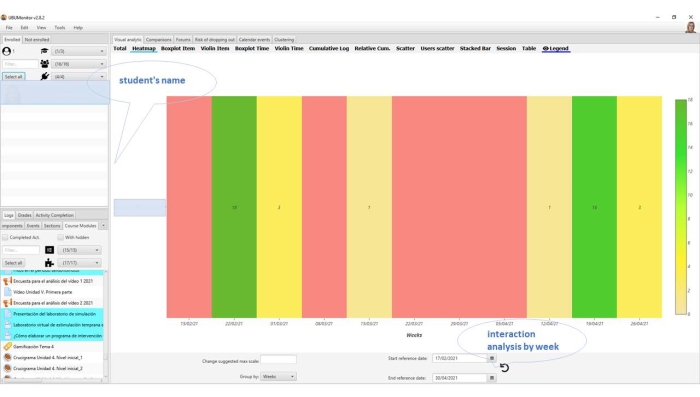Click the plug last-activity icon

(x=44, y=76)
